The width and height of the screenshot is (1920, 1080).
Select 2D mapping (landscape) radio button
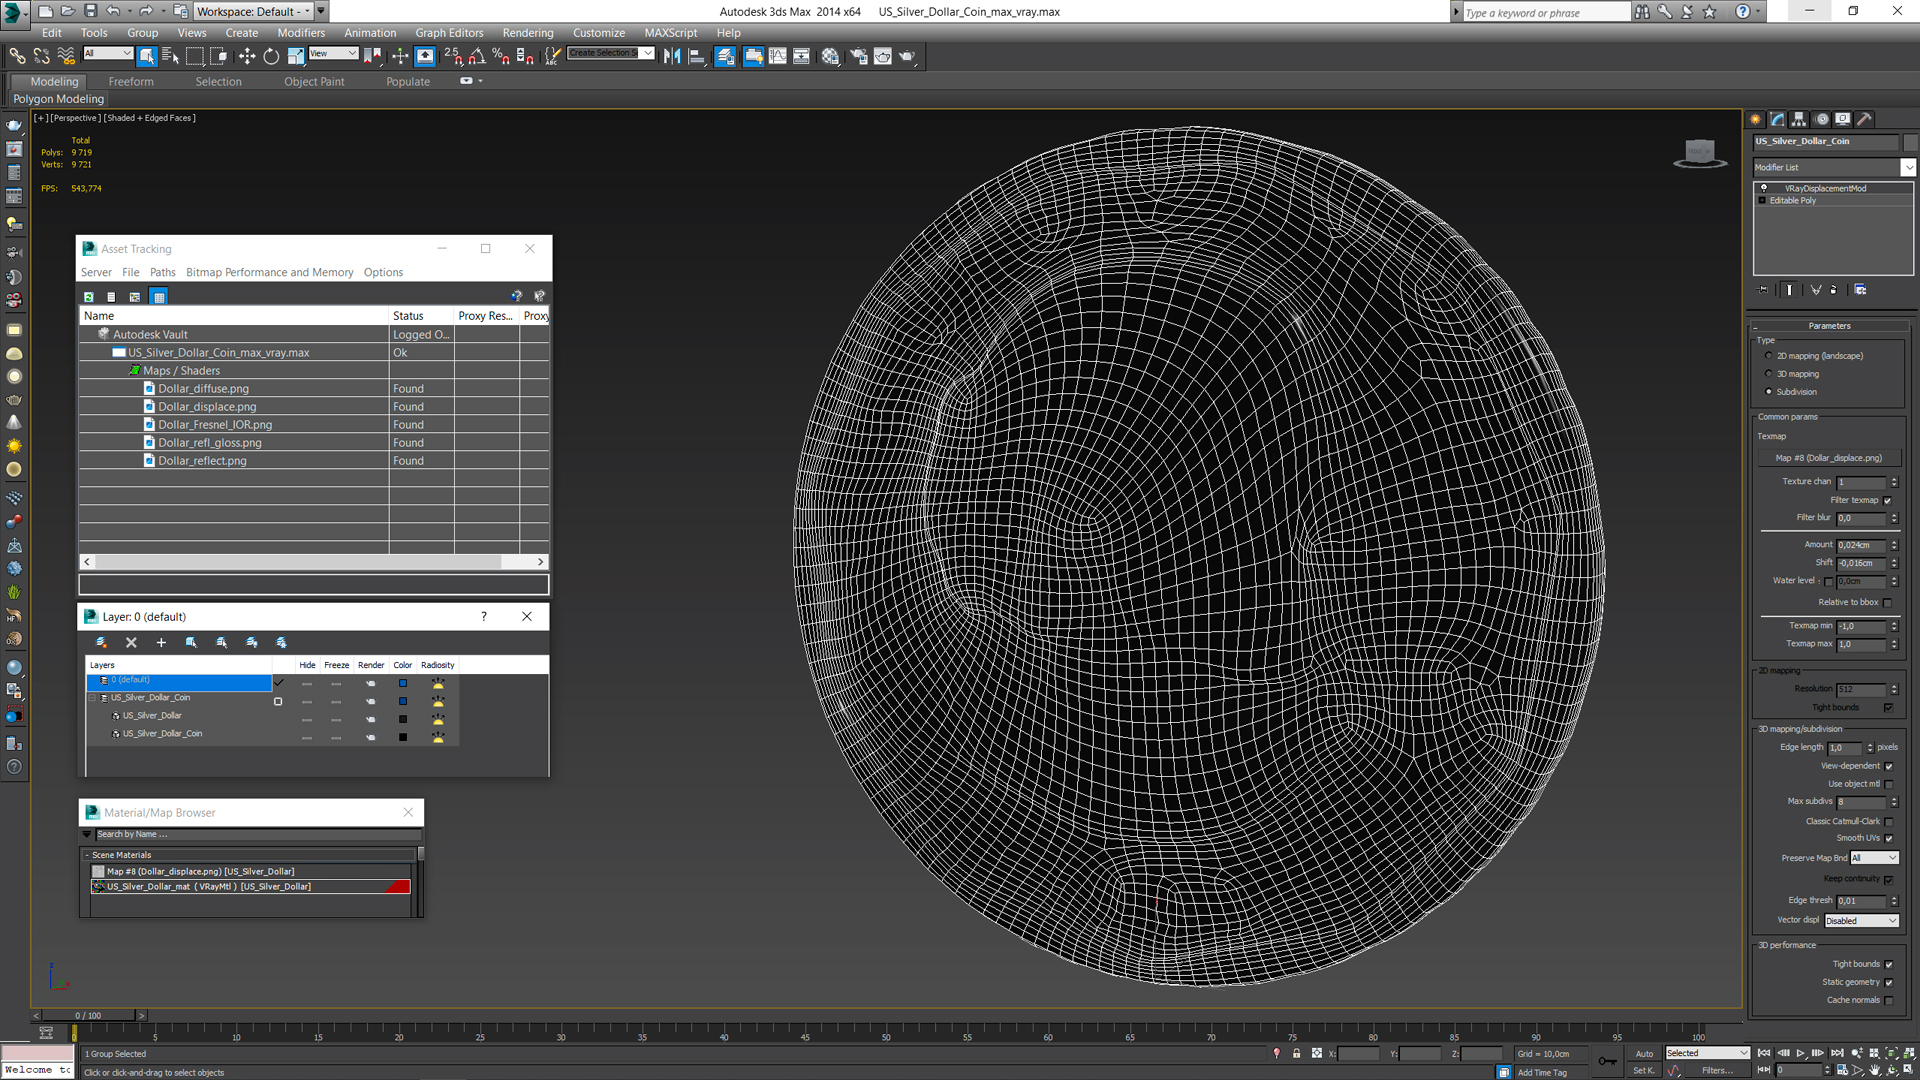click(x=1768, y=356)
